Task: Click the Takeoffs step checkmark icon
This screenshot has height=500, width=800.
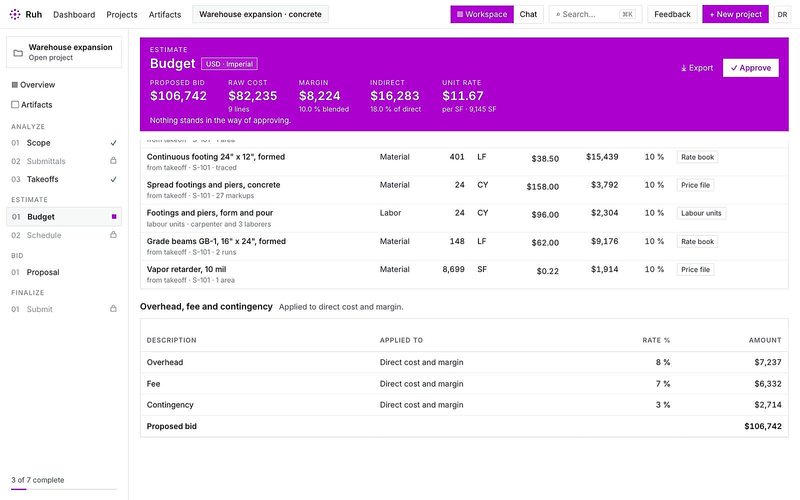Action: tap(113, 179)
